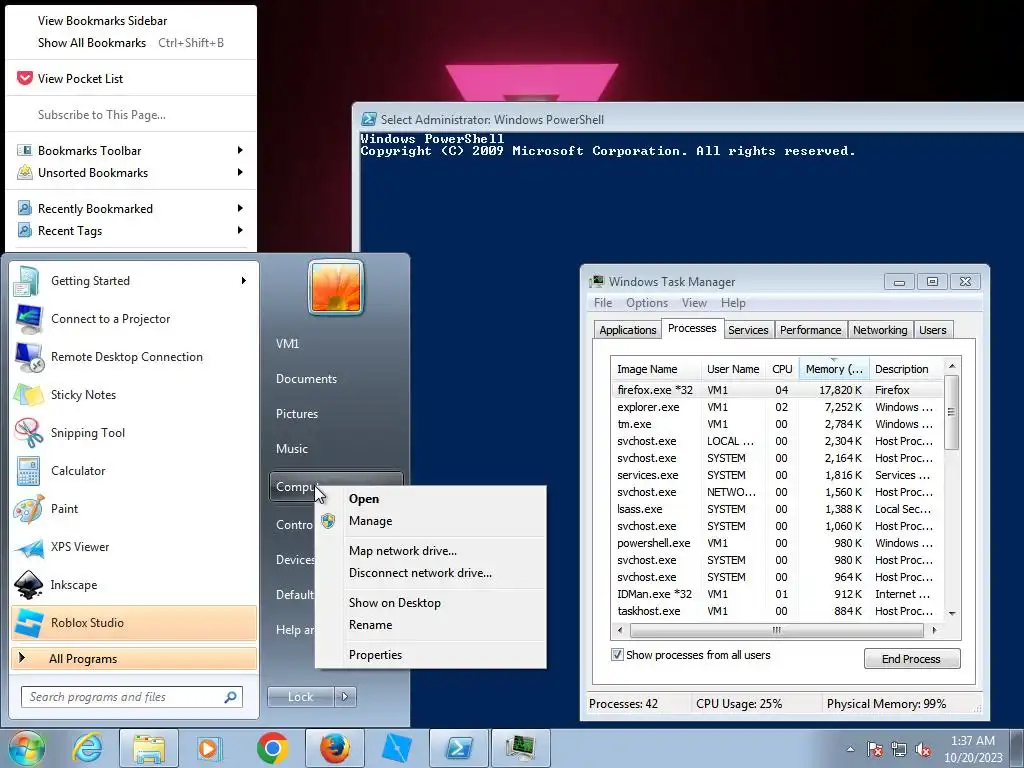Click the End Process button
The image size is (1024, 768).
(912, 658)
